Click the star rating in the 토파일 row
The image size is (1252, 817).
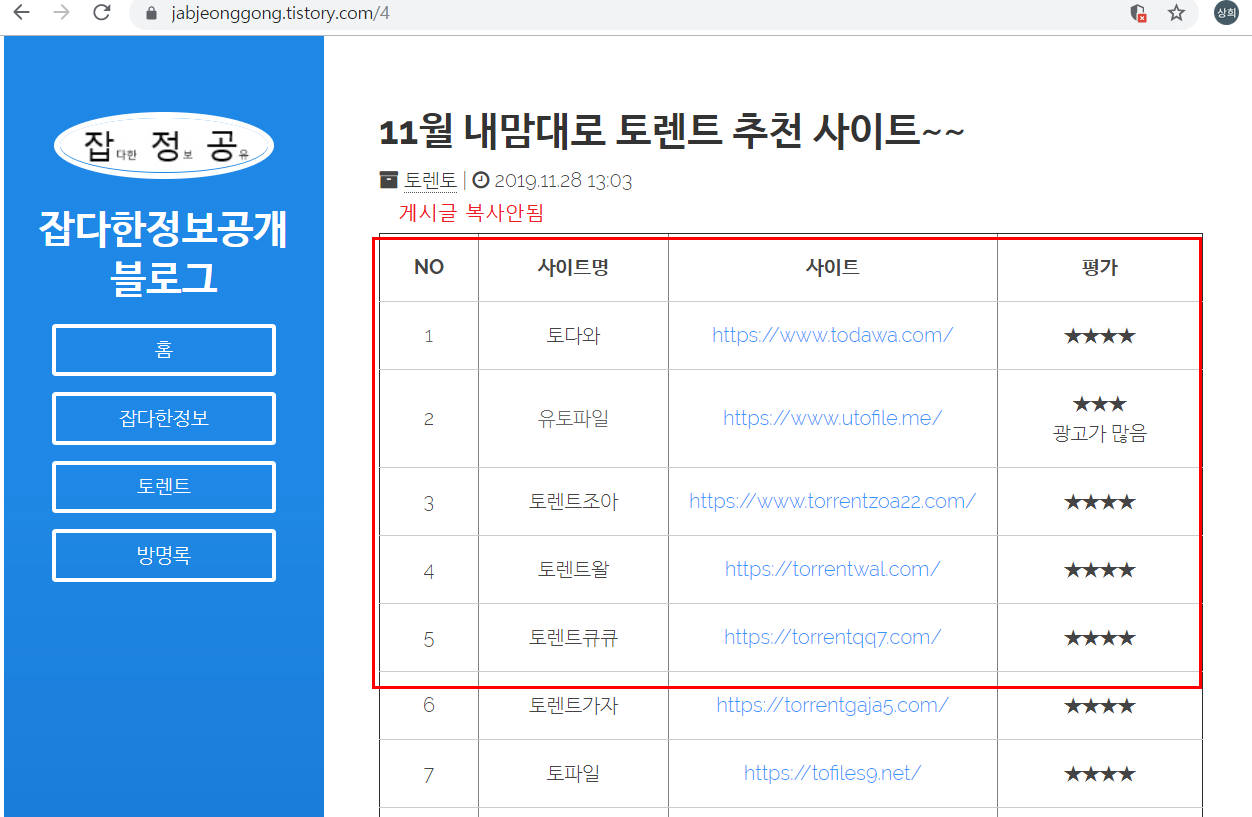tap(1099, 774)
